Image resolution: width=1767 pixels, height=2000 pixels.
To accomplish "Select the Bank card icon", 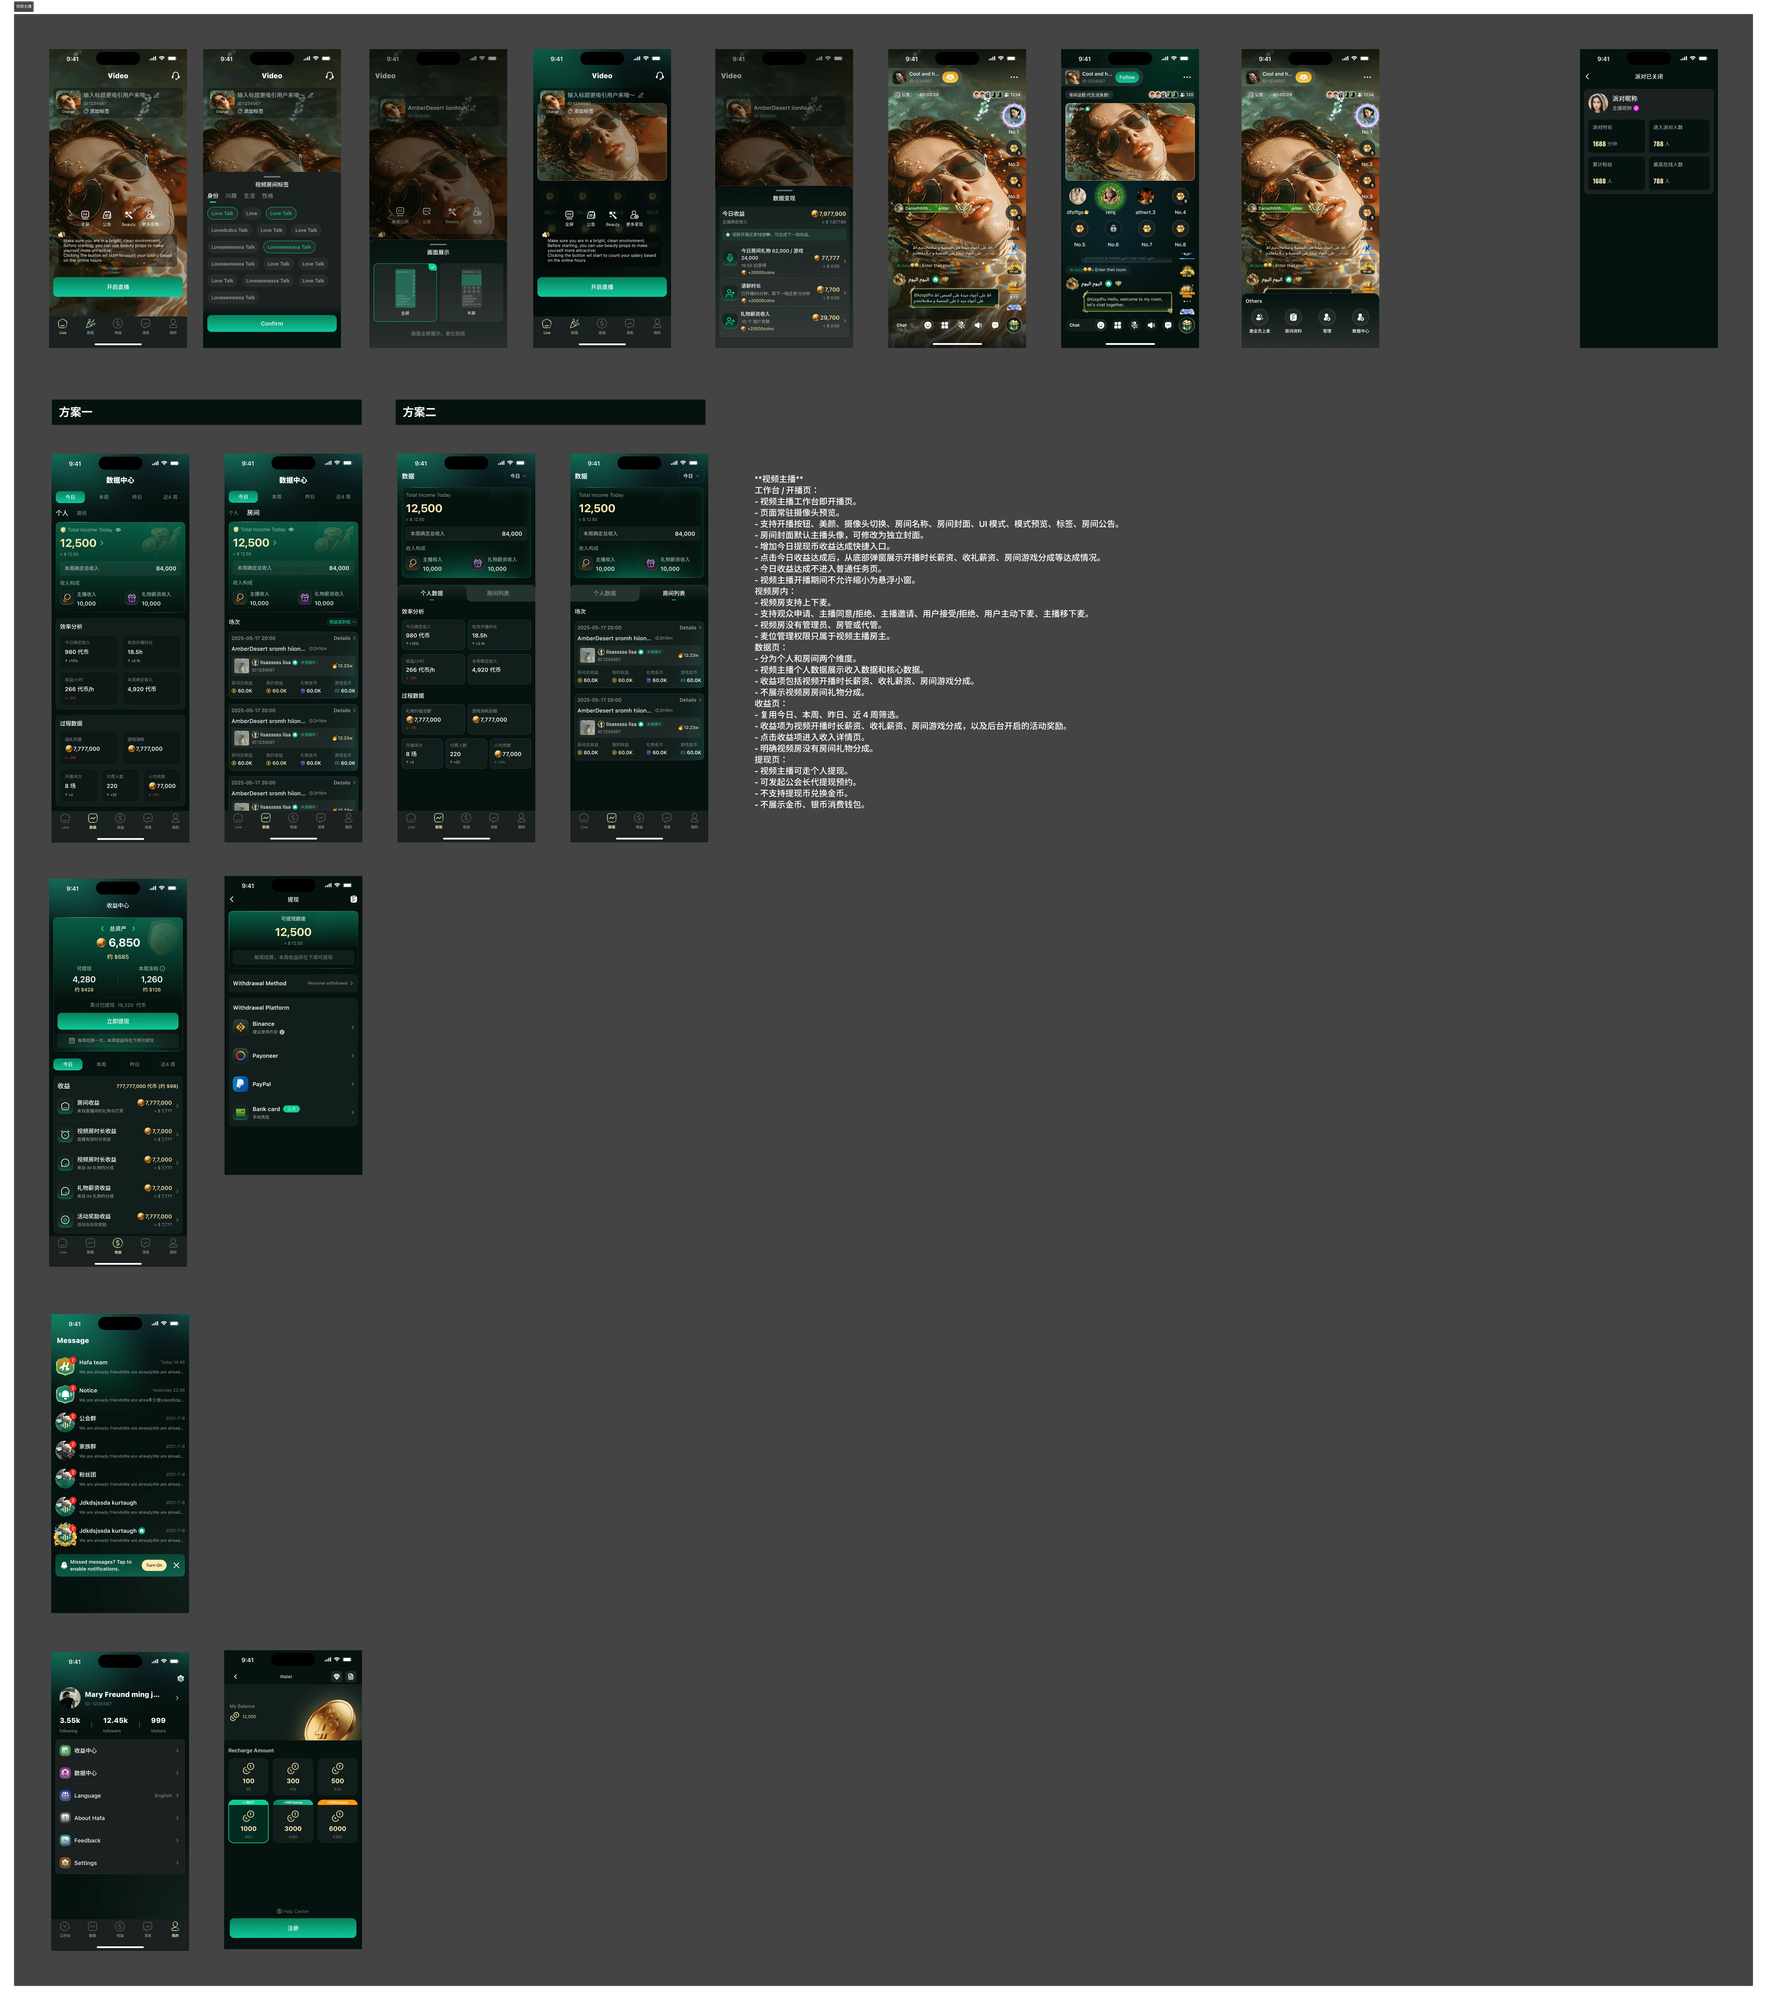I will (240, 1112).
